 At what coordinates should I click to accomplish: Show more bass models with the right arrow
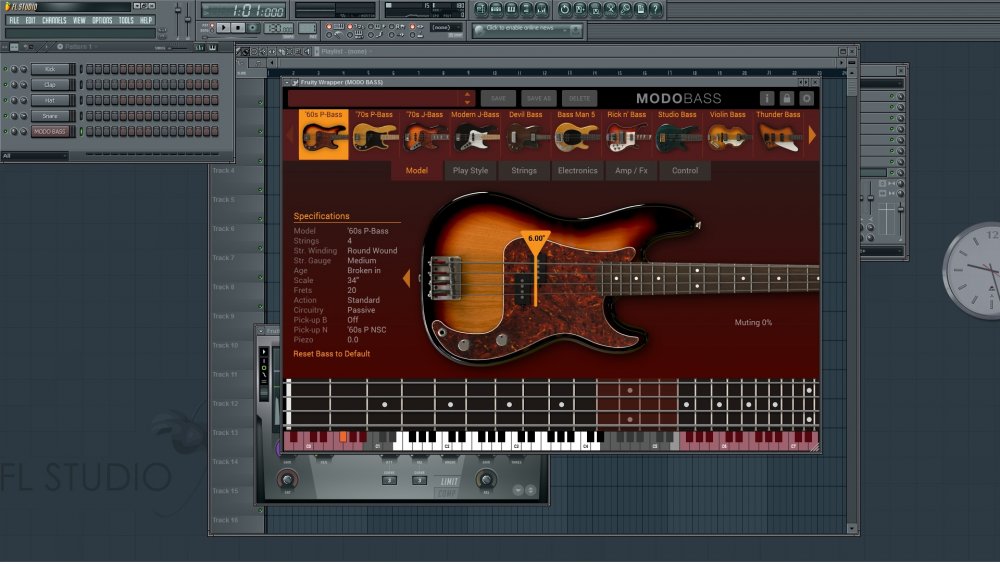812,135
